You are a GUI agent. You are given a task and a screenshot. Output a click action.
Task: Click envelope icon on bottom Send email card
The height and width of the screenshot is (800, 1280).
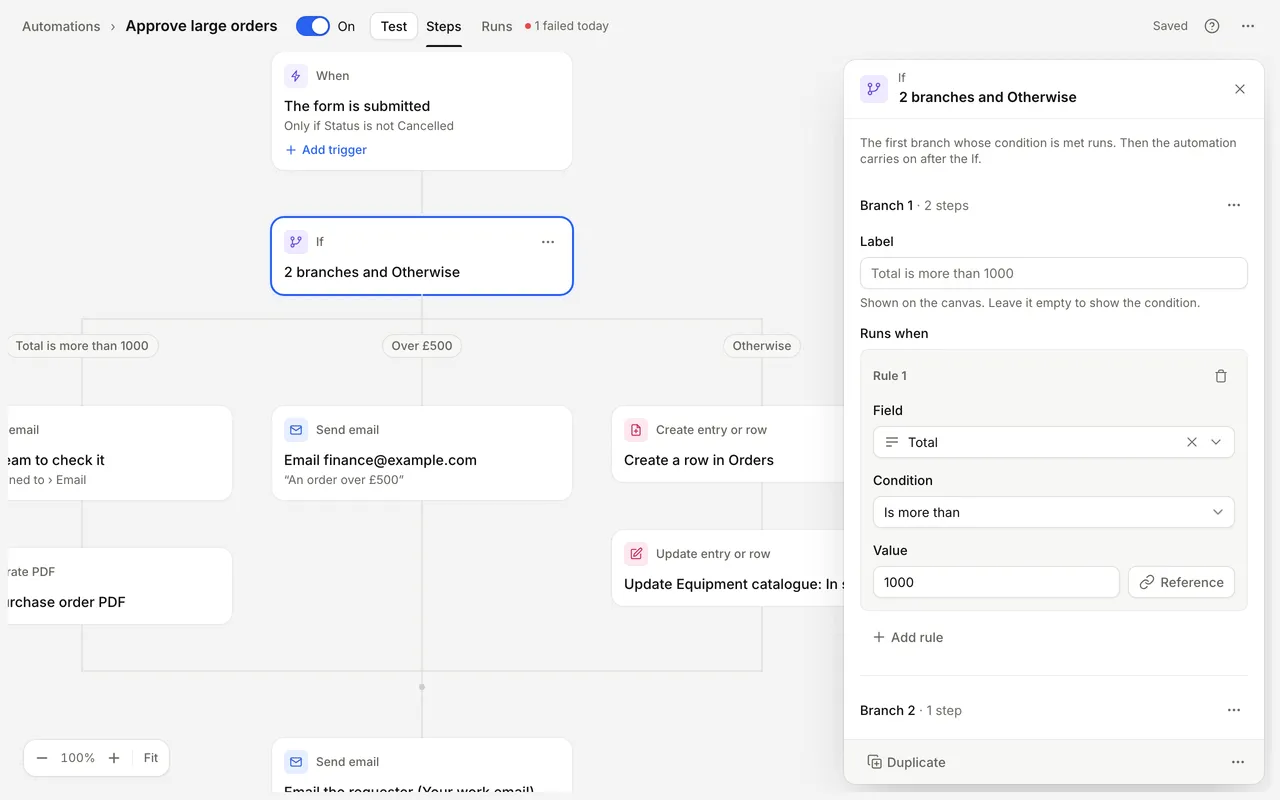pyautogui.click(x=296, y=762)
